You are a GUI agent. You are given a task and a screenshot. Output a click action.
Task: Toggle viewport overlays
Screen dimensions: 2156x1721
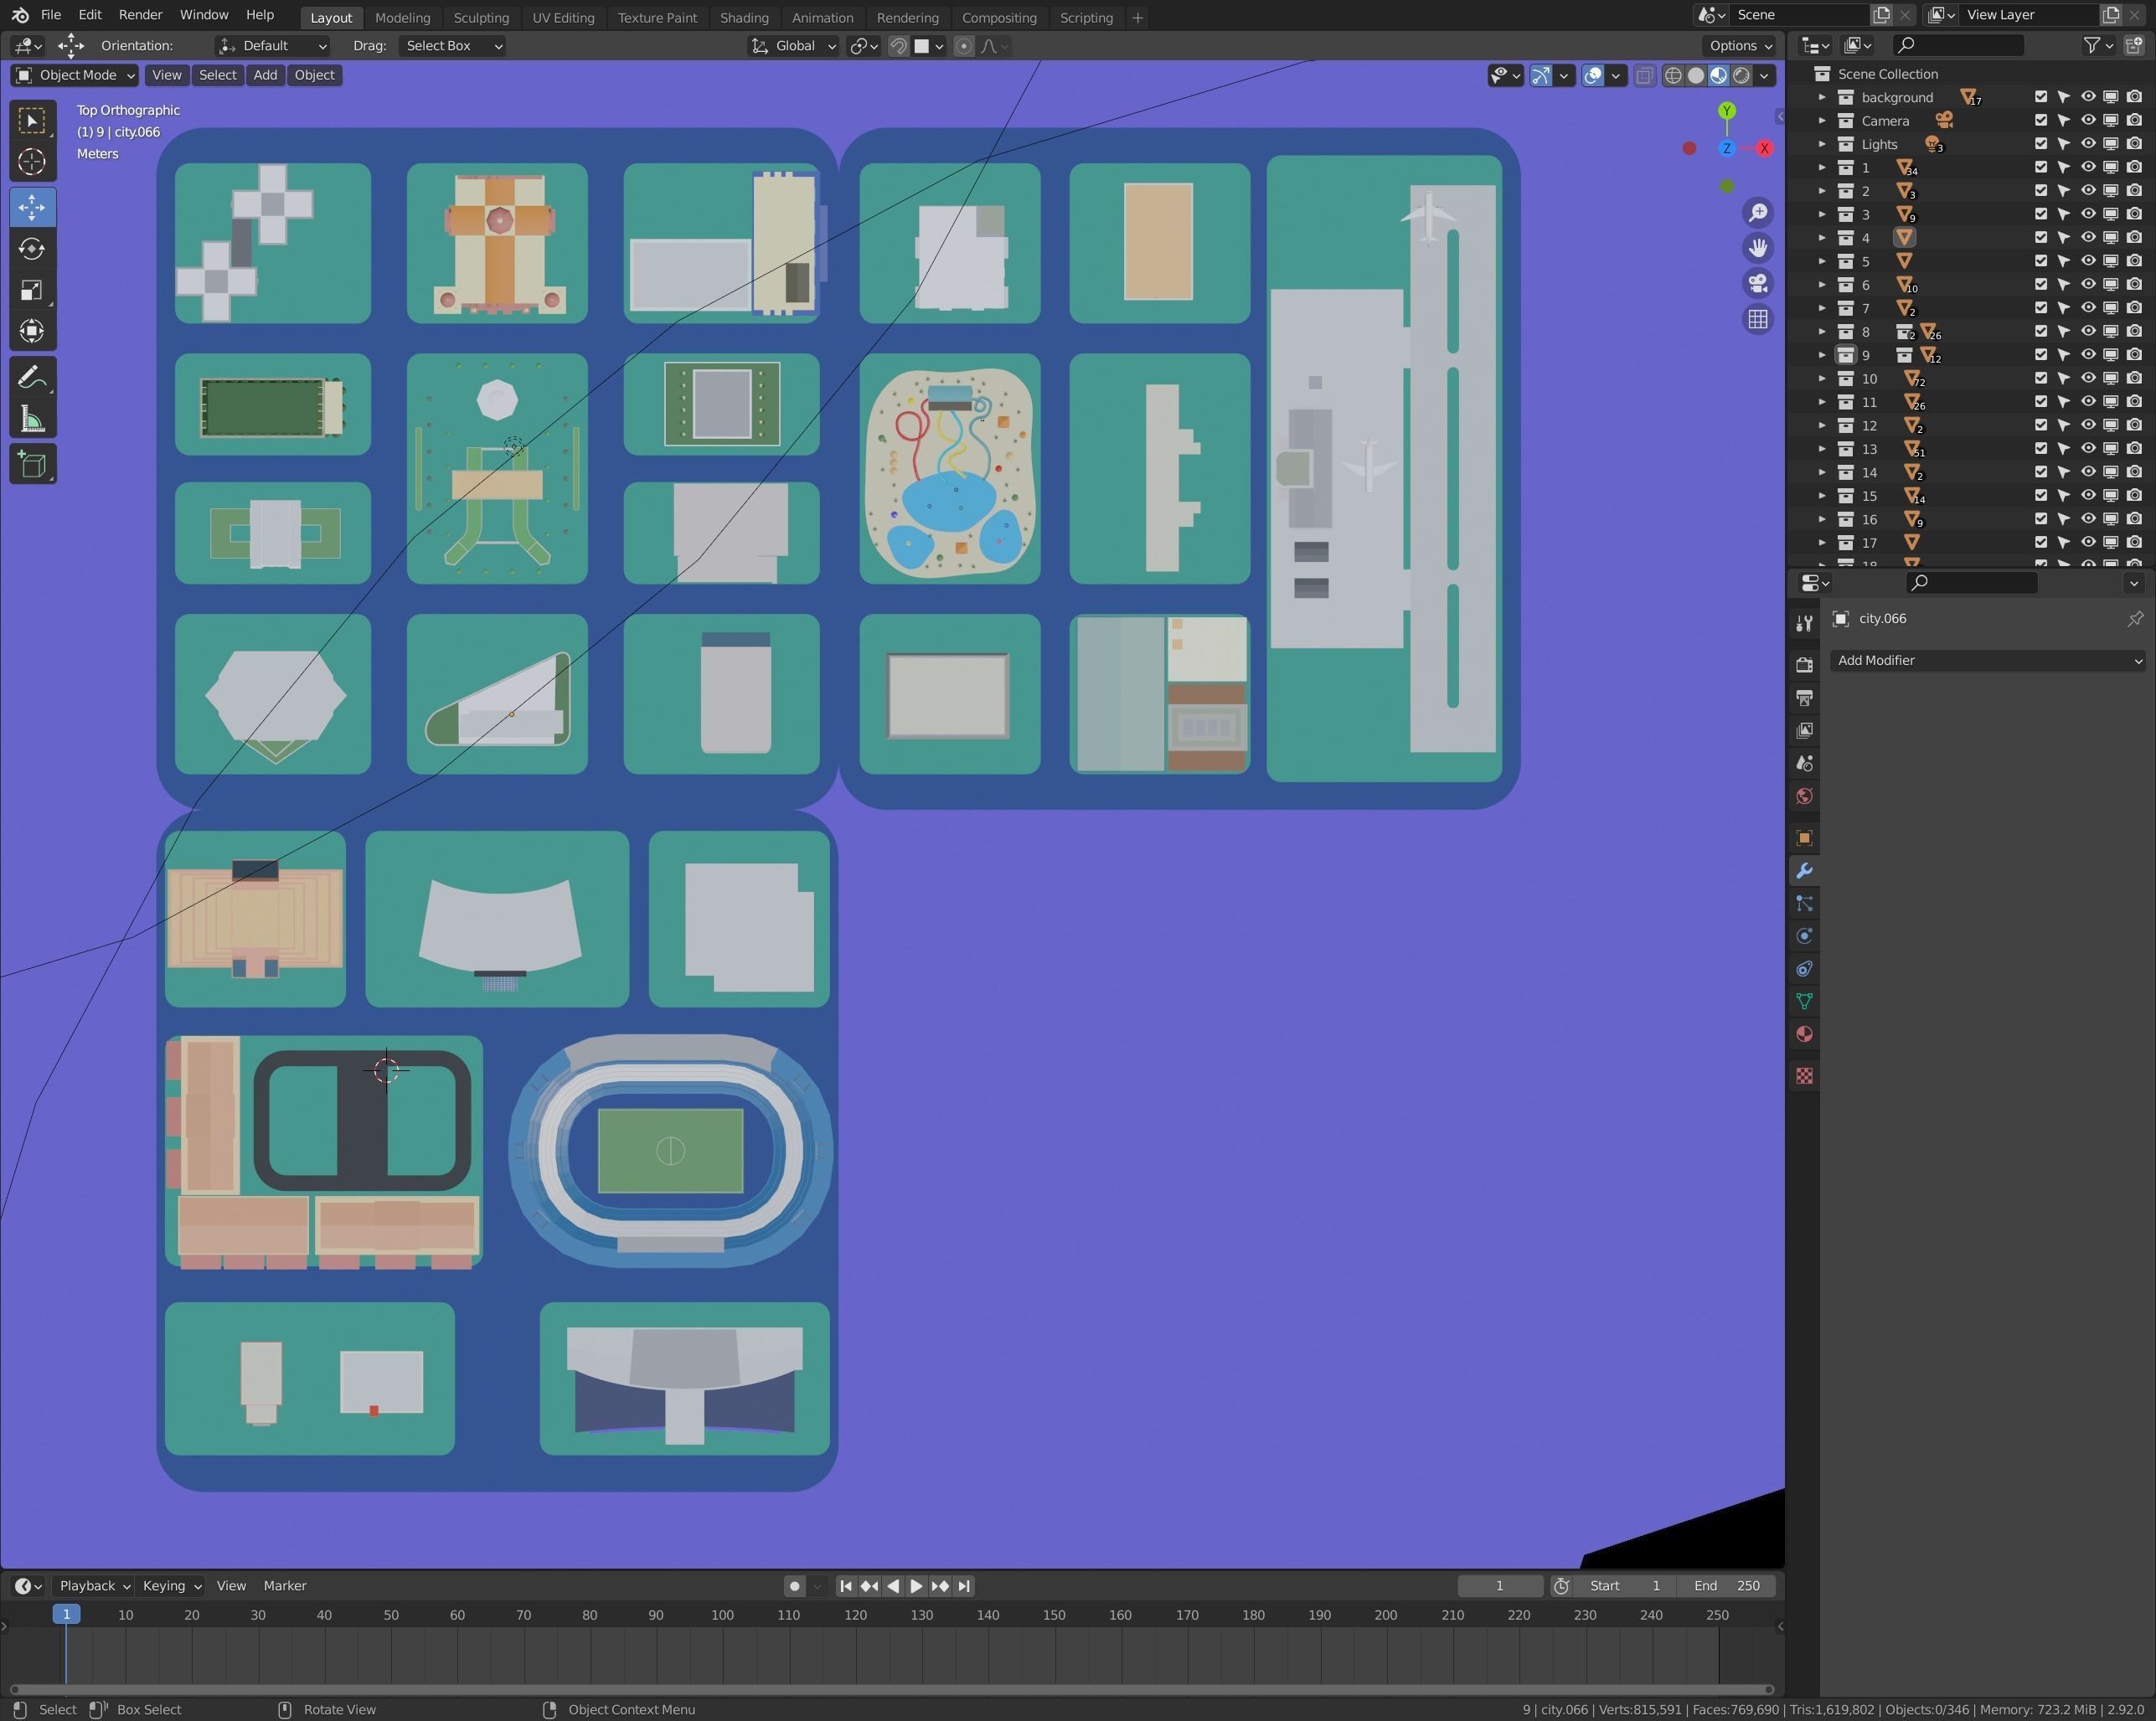coord(1593,75)
